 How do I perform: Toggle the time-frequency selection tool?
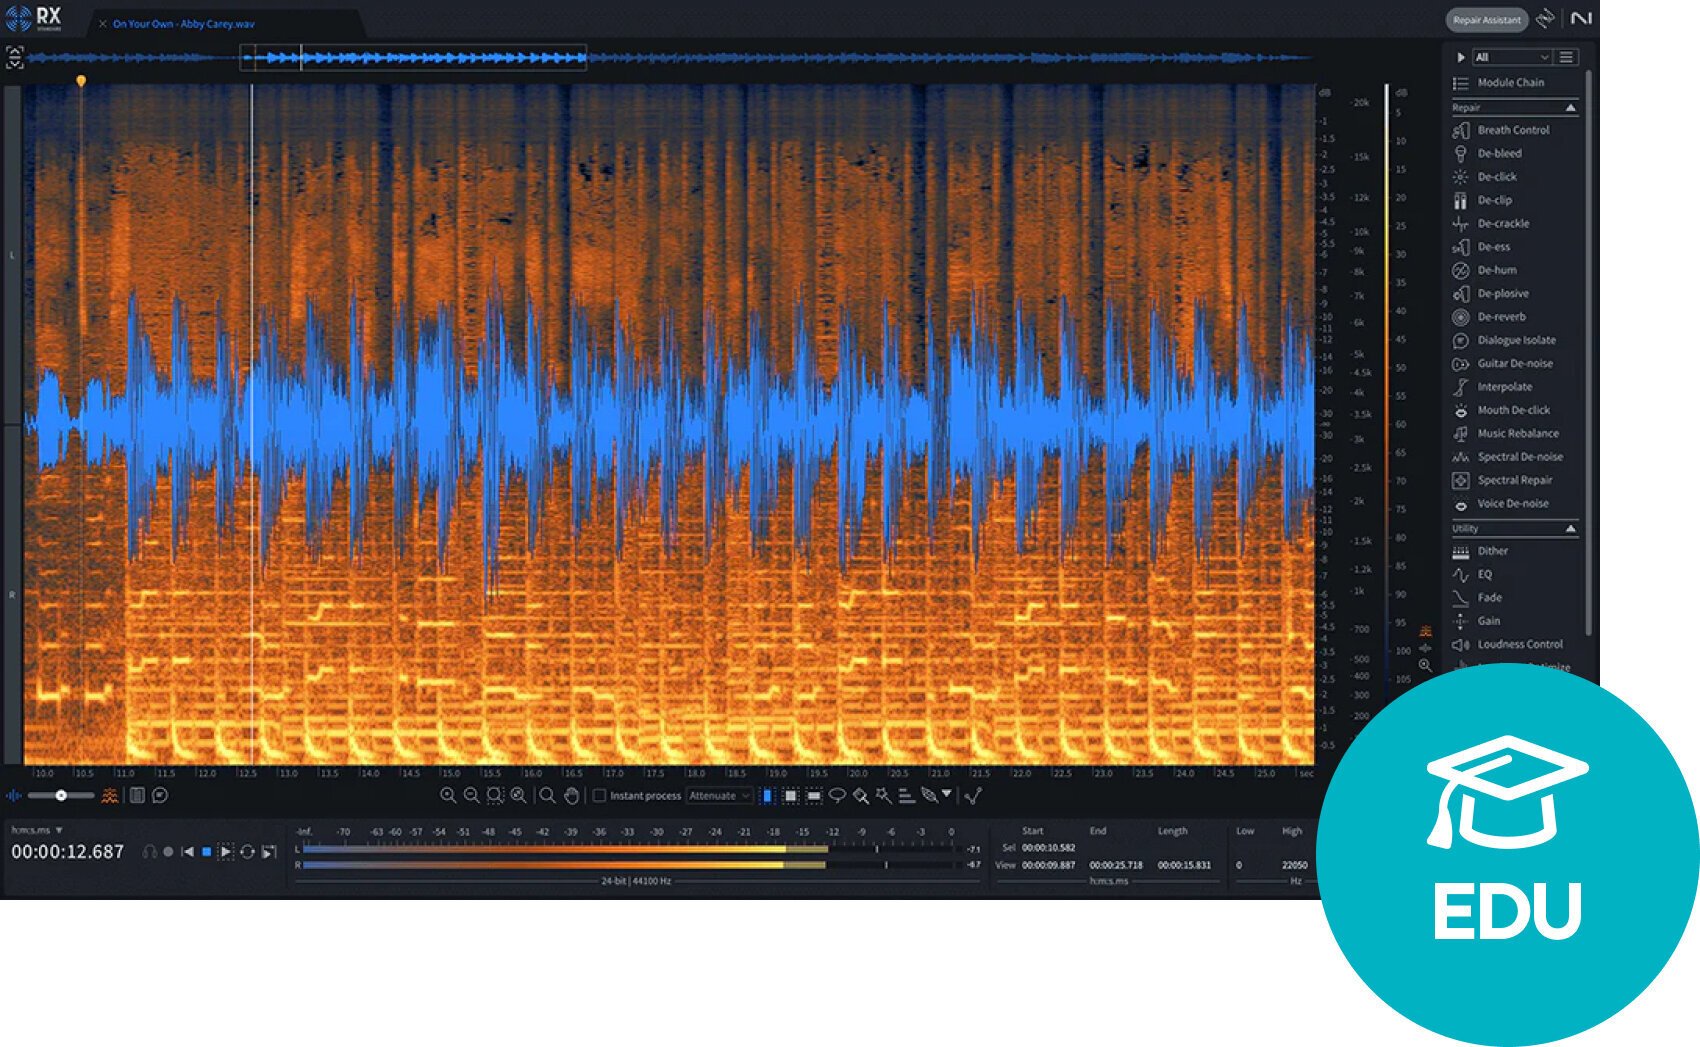(790, 796)
